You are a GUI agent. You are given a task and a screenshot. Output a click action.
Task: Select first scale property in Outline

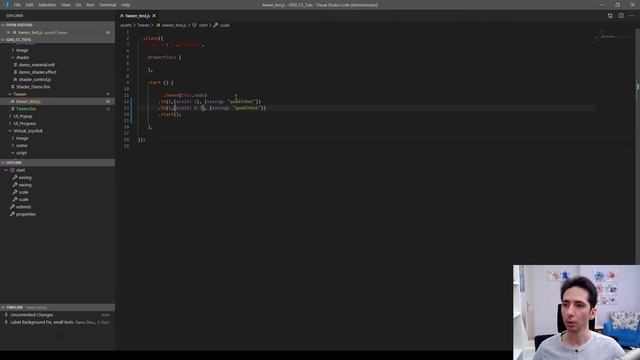point(24,192)
